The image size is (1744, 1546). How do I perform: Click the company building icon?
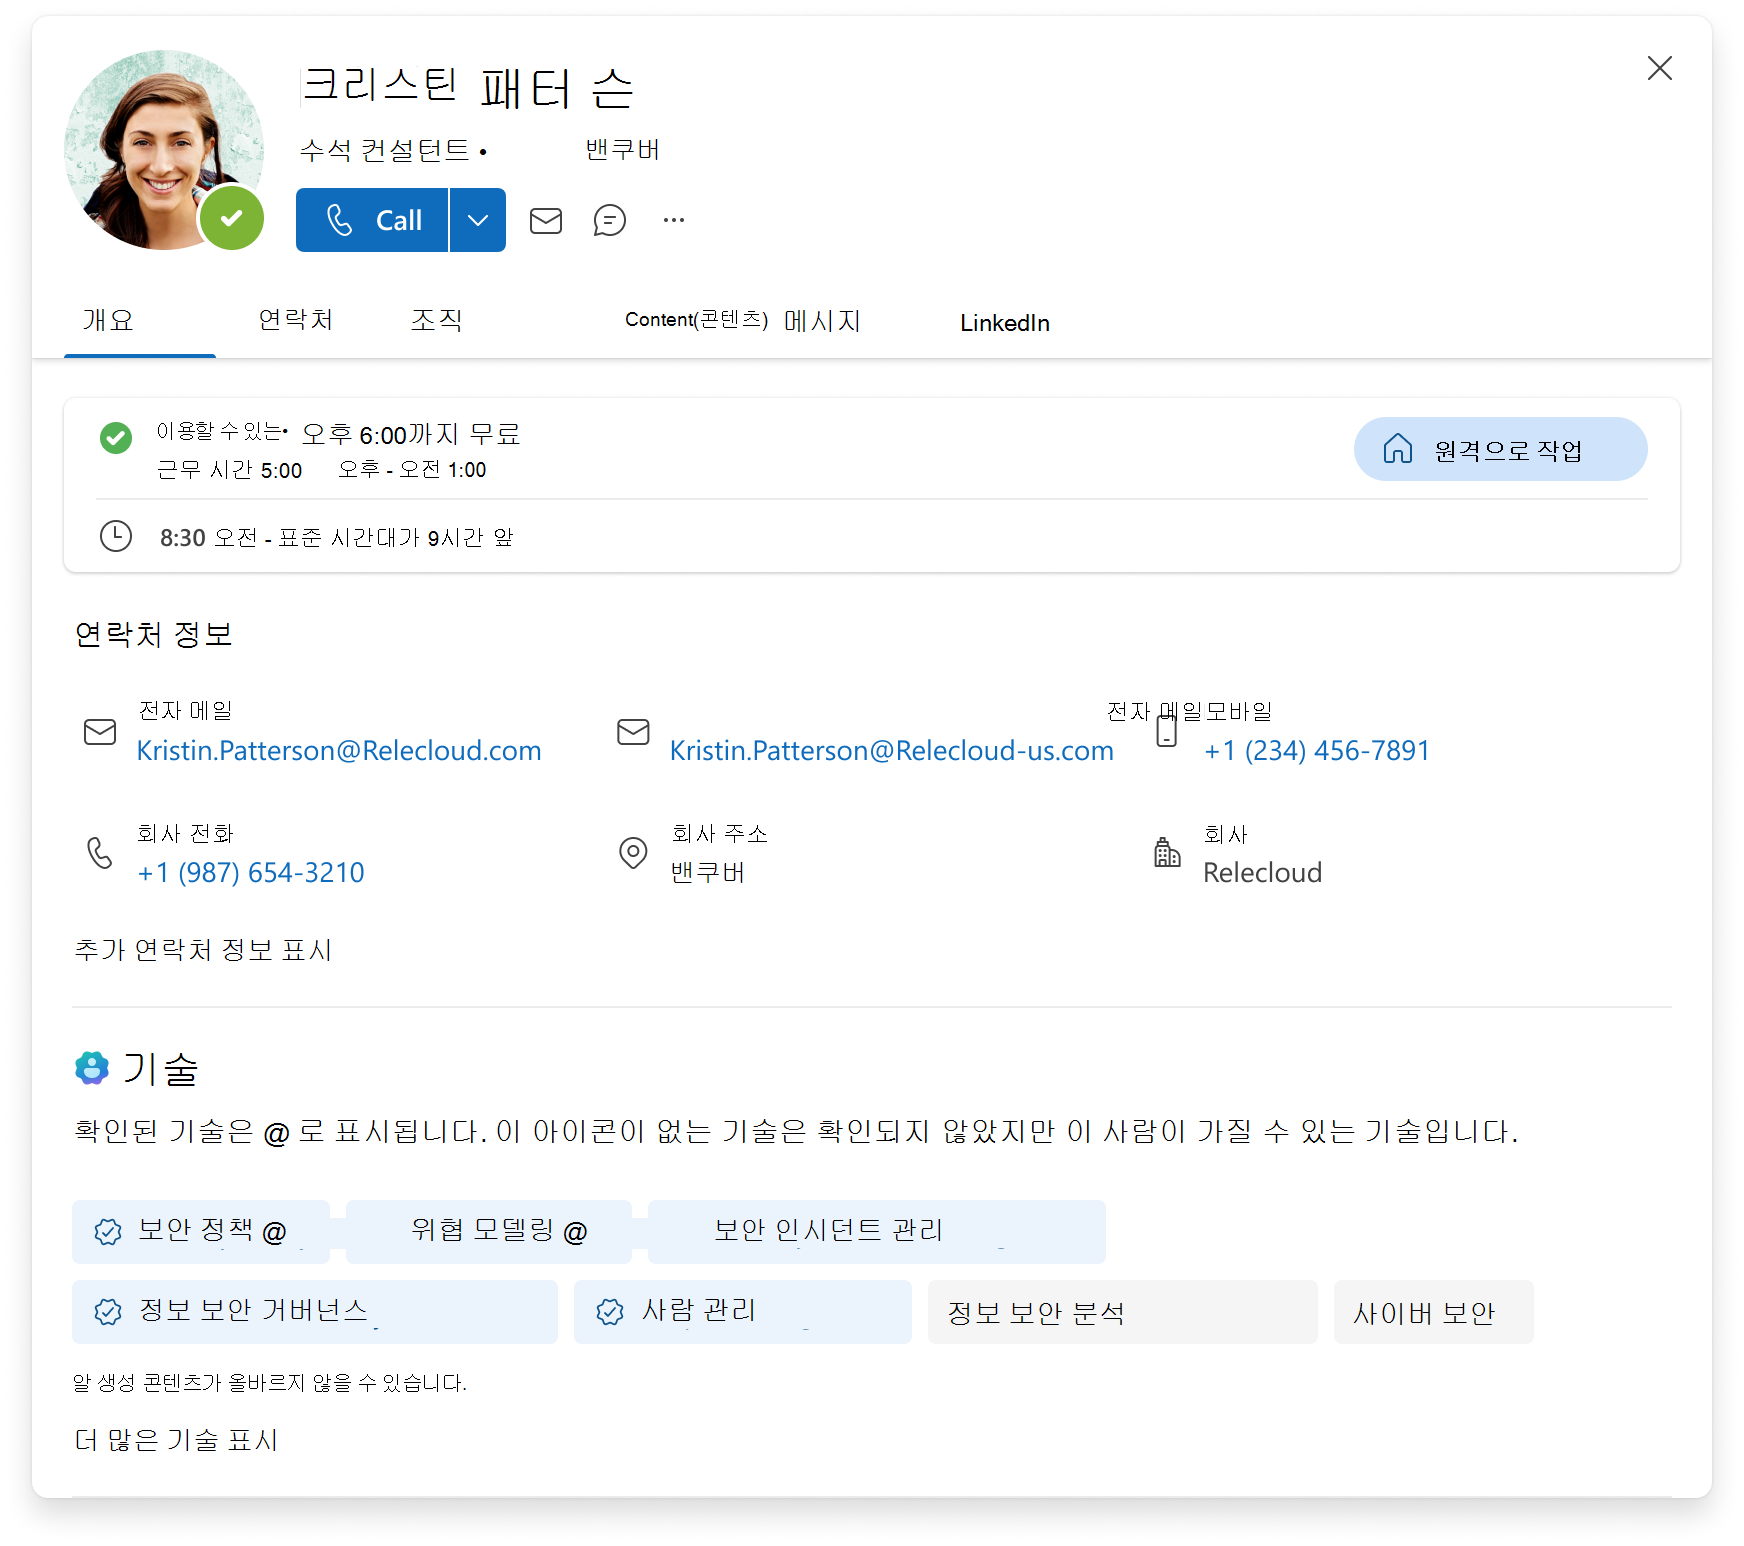tap(1167, 853)
